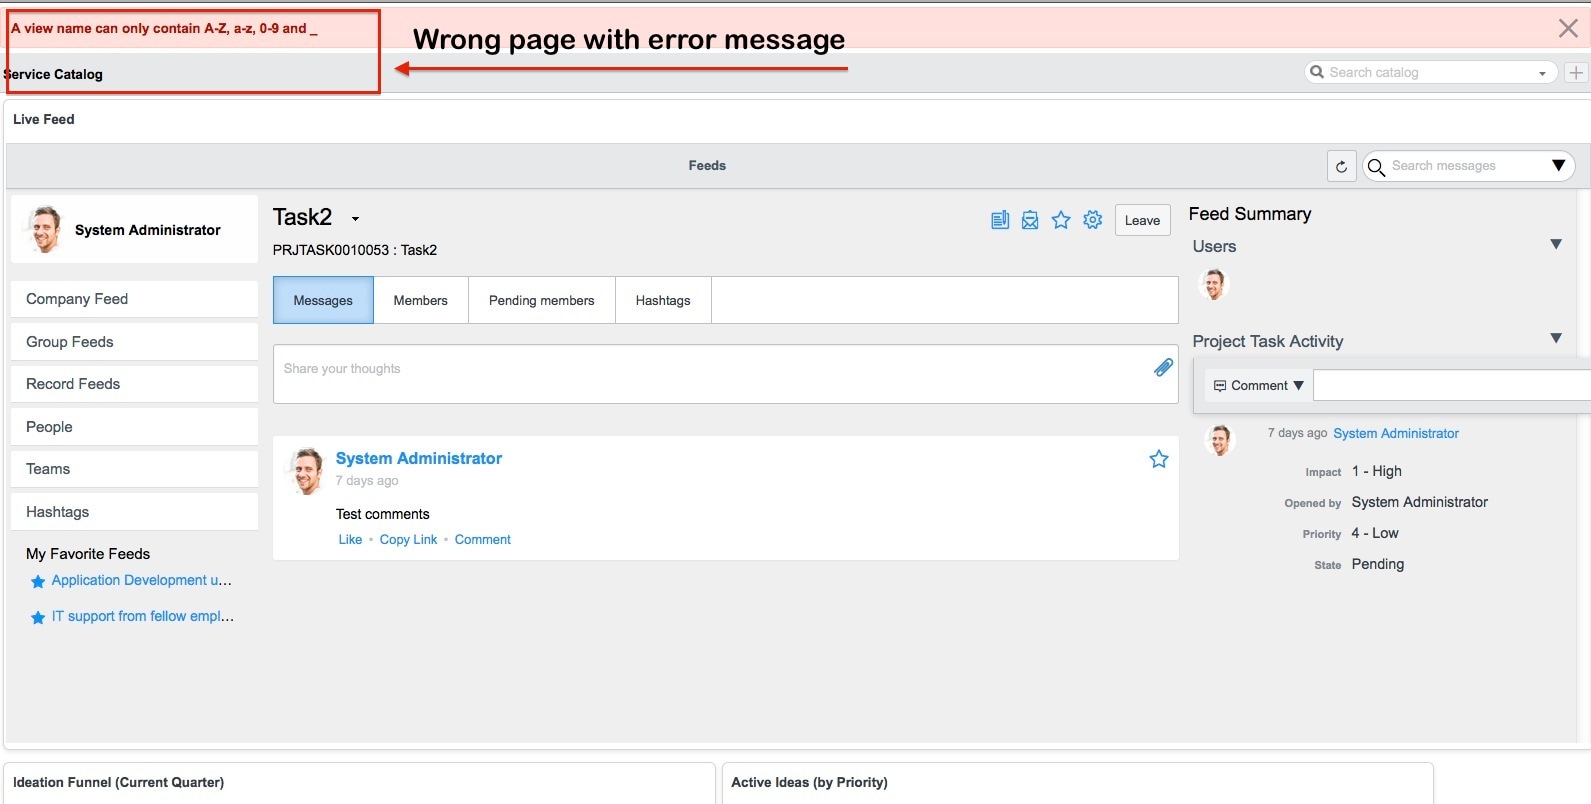Click the Pending state value
This screenshot has width=1591, height=804.
(1378, 564)
